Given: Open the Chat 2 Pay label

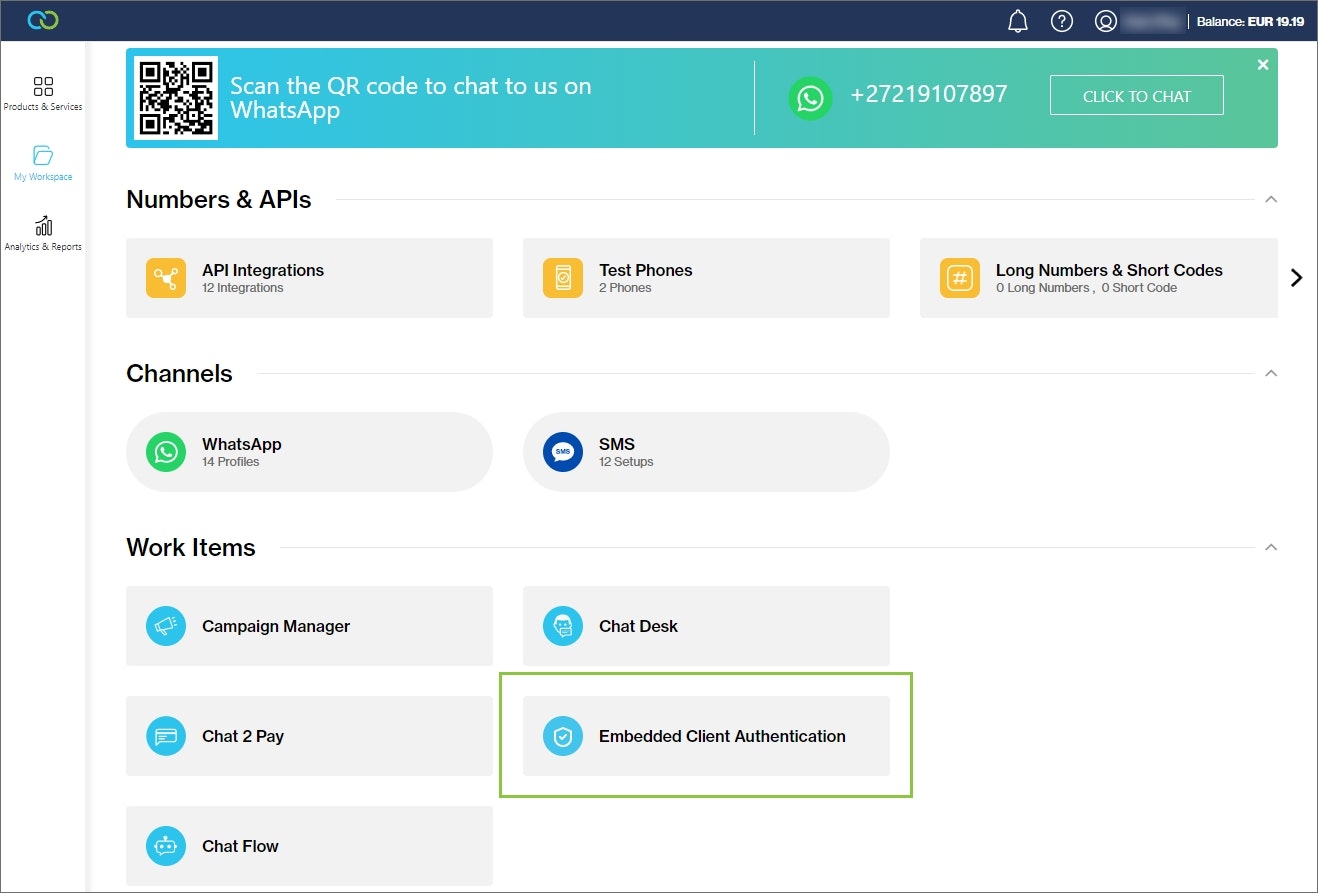Looking at the screenshot, I should click(x=243, y=736).
